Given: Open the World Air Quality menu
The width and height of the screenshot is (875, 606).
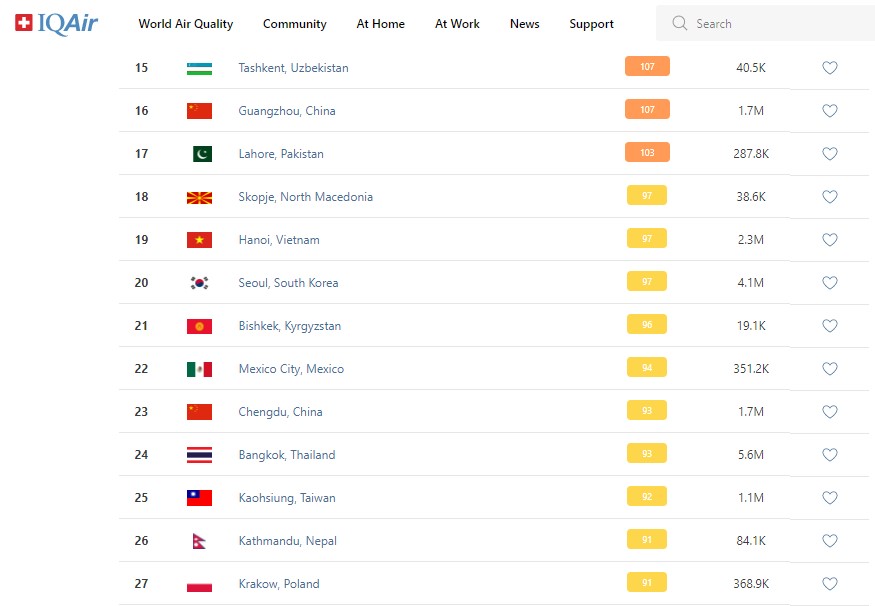Looking at the screenshot, I should point(186,24).
